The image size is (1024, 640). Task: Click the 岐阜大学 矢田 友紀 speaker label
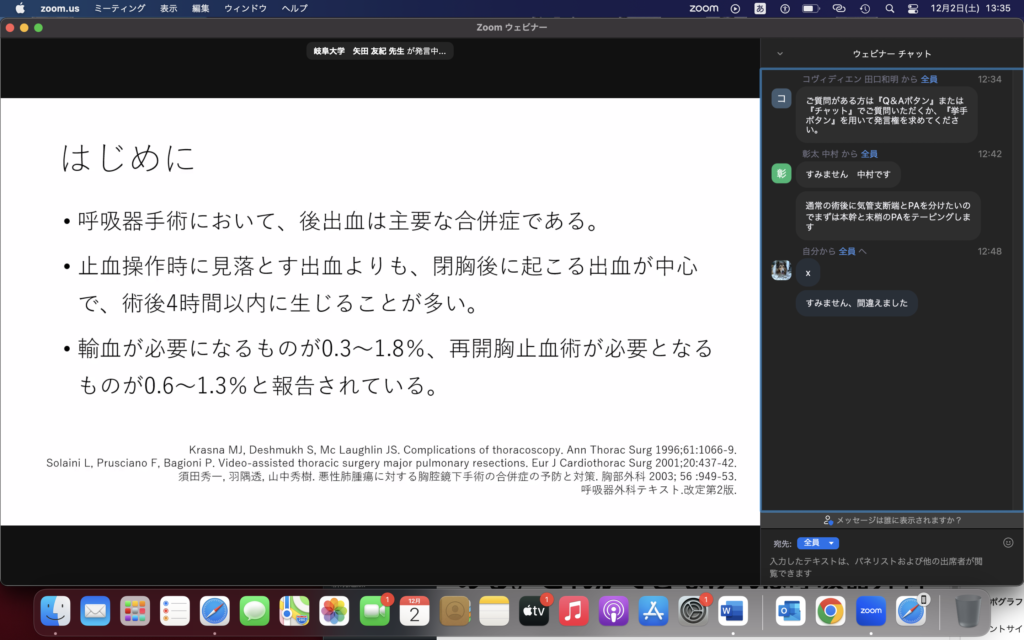(380, 51)
